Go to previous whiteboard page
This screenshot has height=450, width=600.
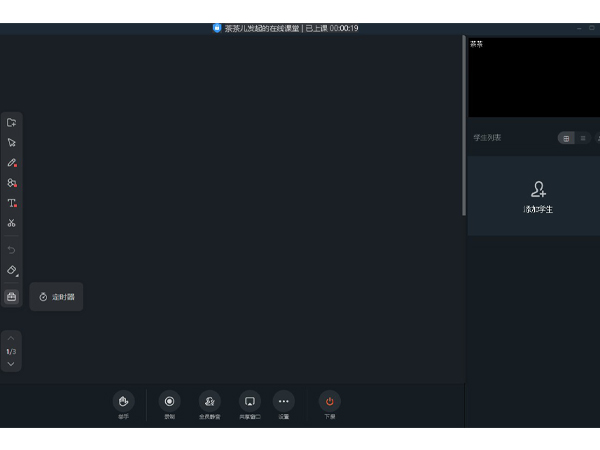pos(11,338)
